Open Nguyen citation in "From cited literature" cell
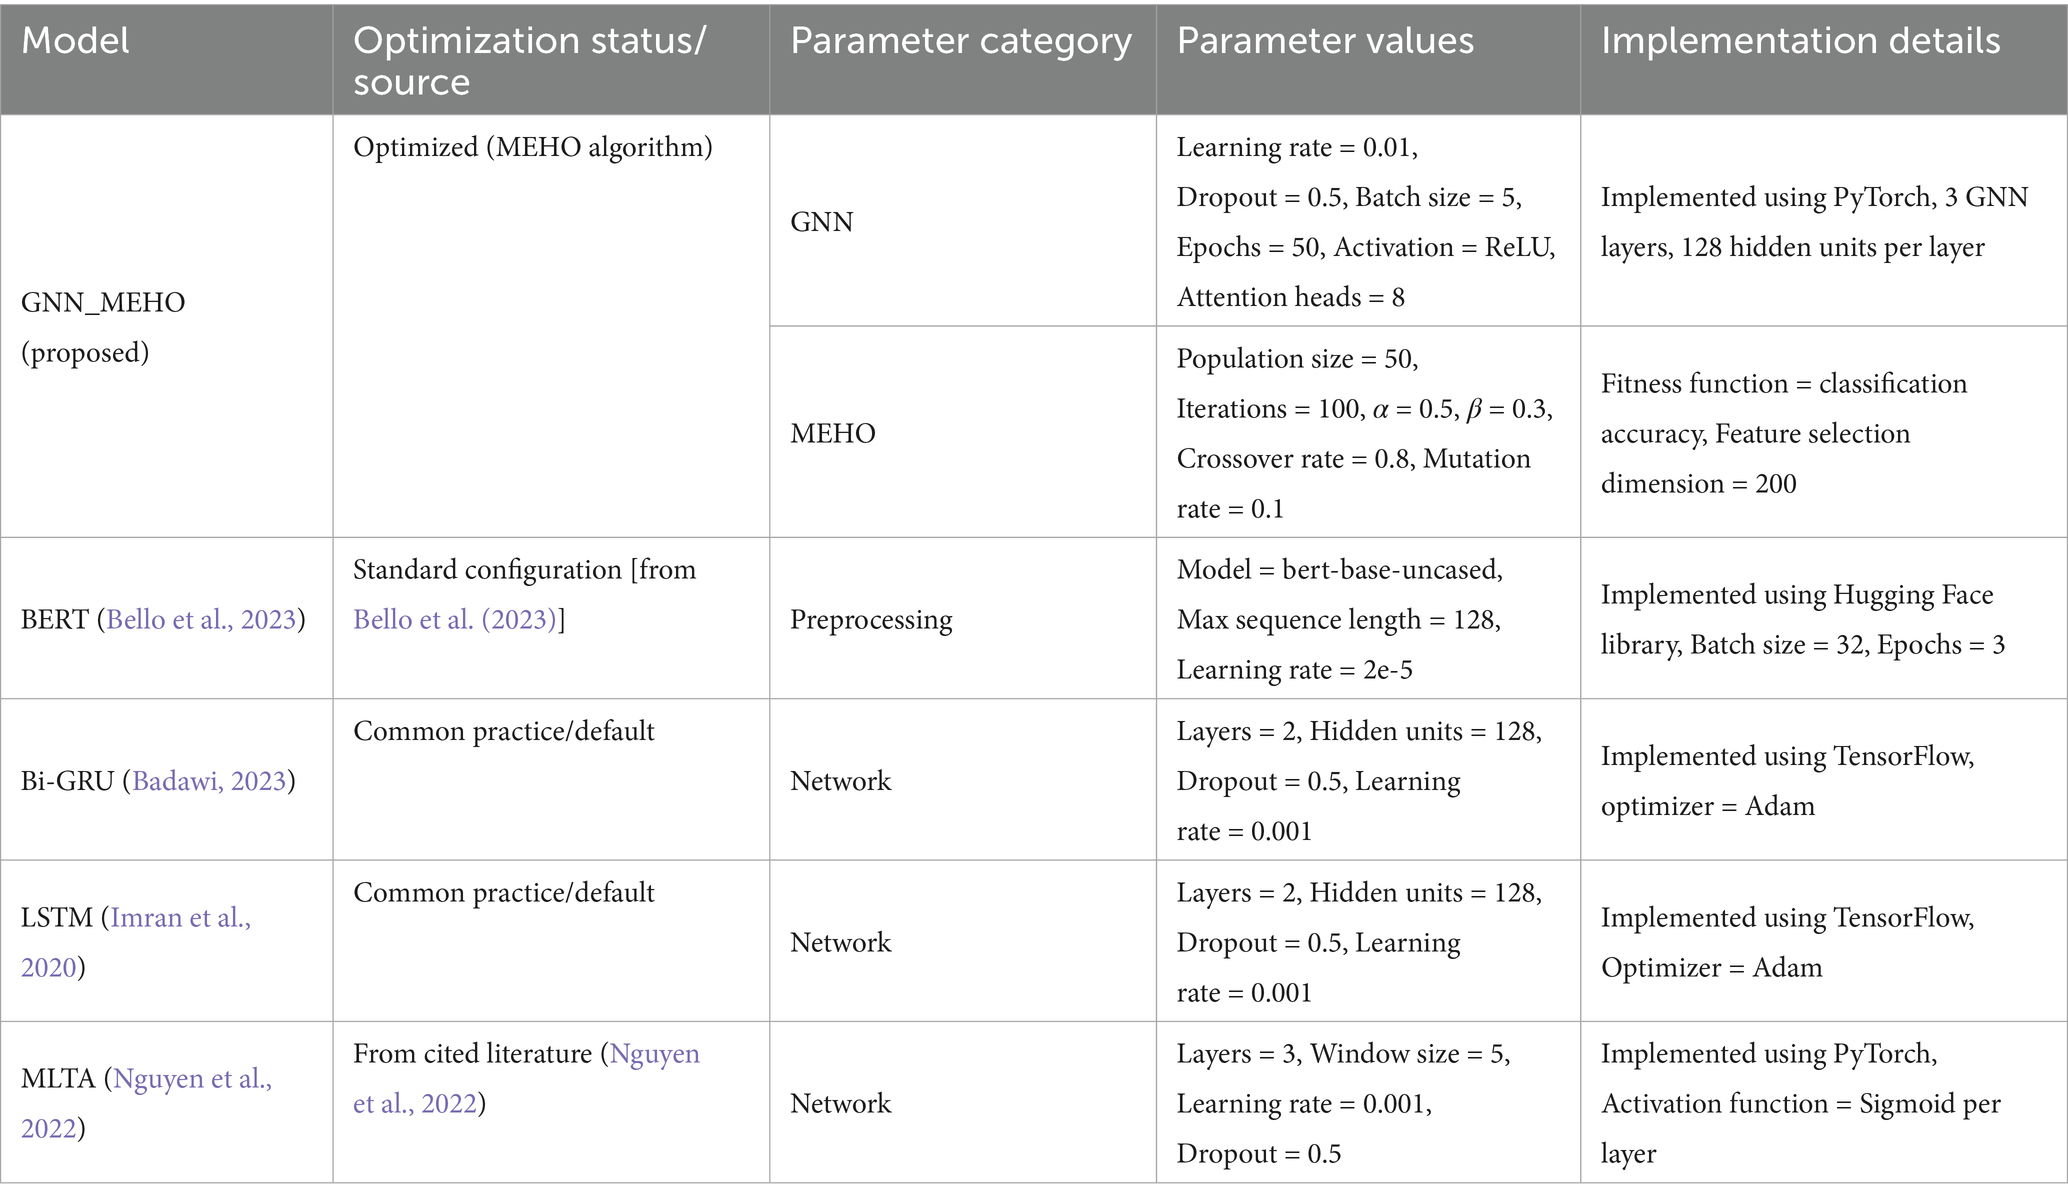 pyautogui.click(x=654, y=1054)
